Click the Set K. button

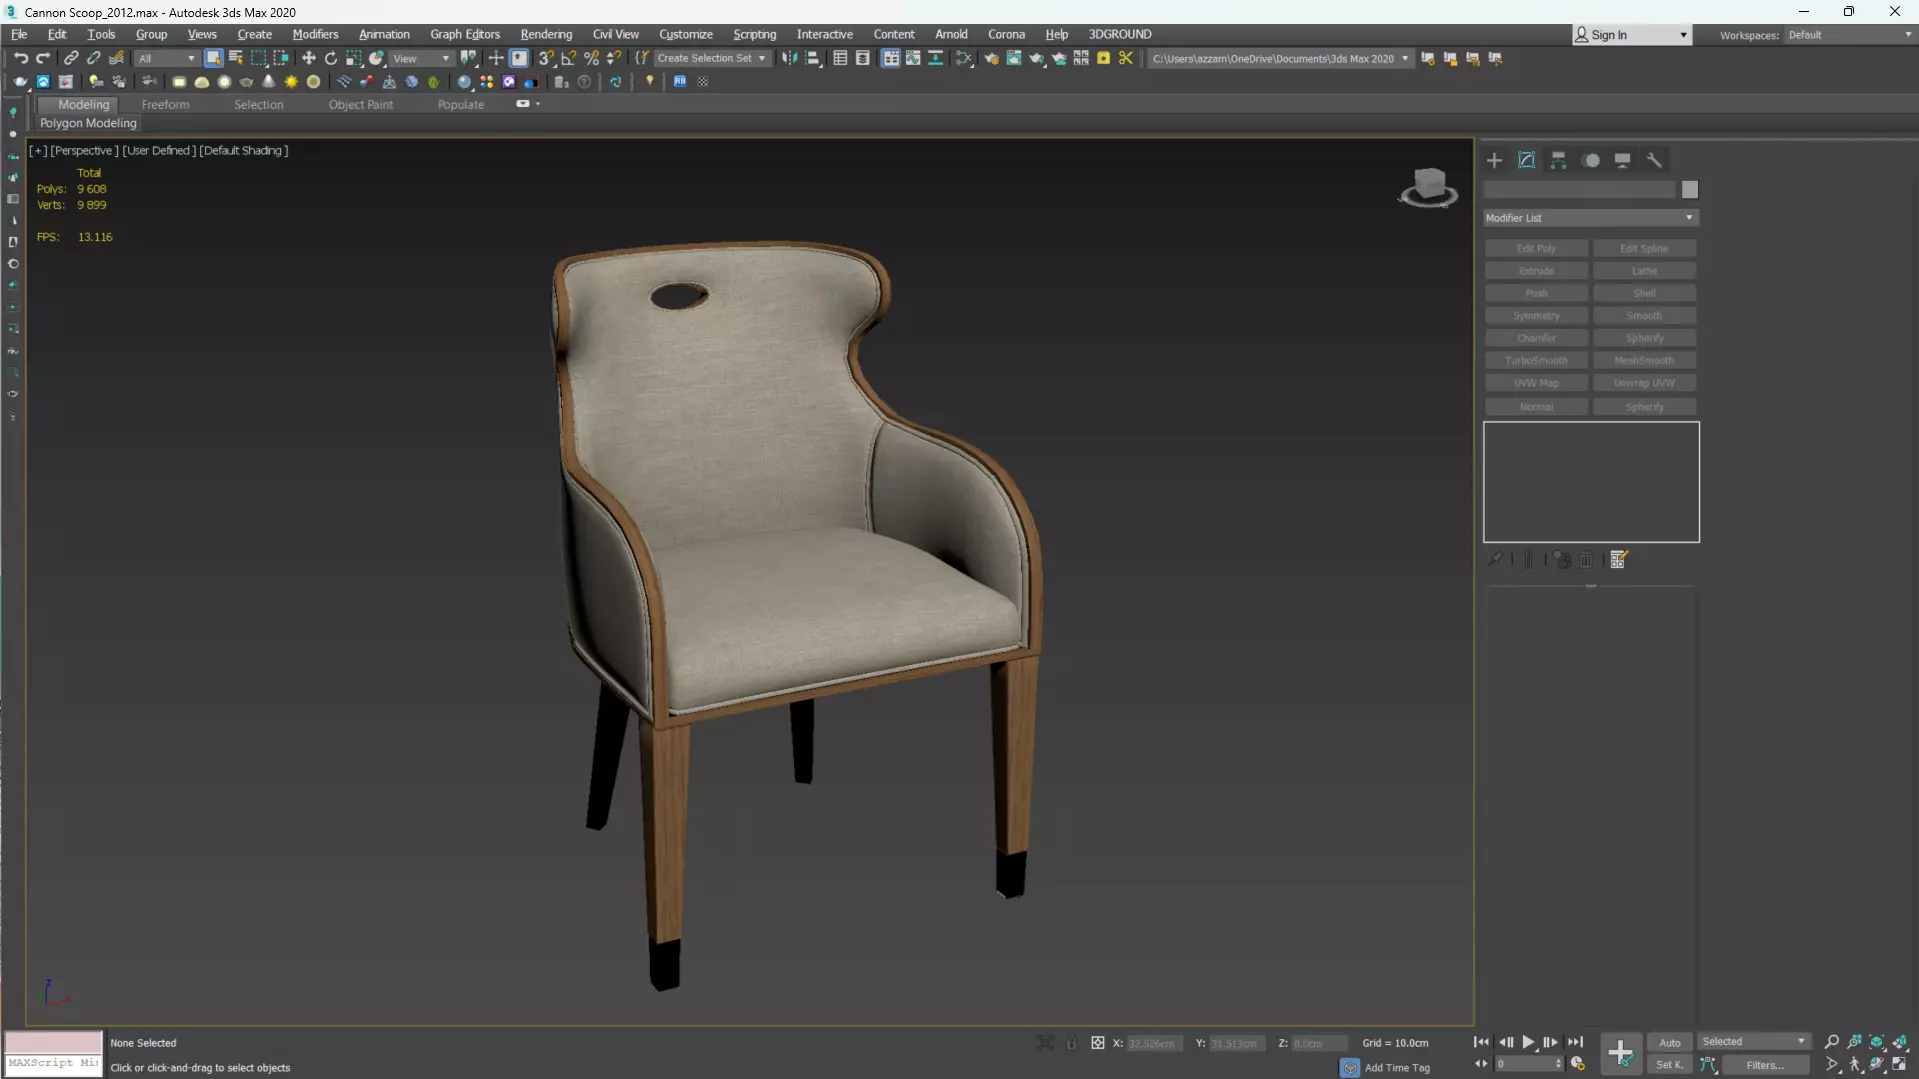(1670, 1065)
